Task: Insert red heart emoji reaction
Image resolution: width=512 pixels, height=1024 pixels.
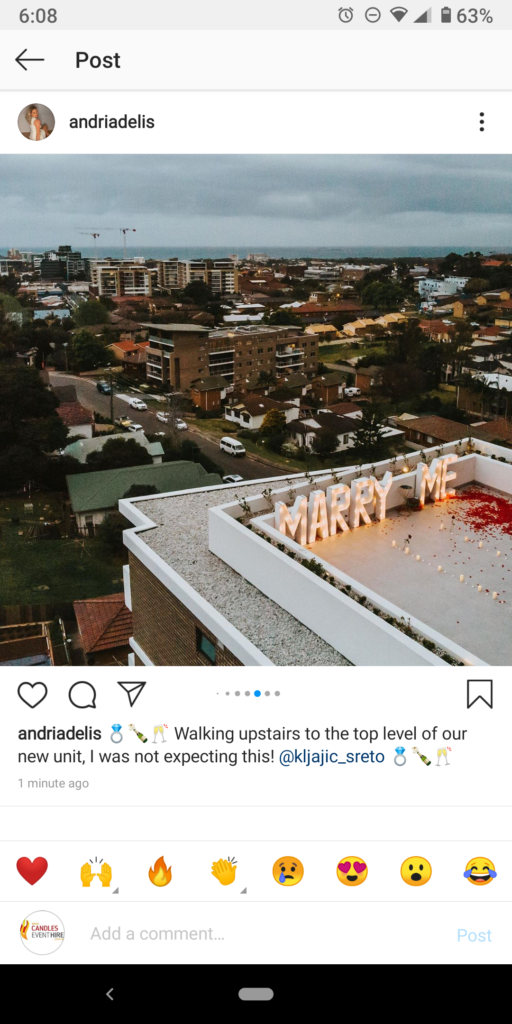Action: pyautogui.click(x=32, y=871)
